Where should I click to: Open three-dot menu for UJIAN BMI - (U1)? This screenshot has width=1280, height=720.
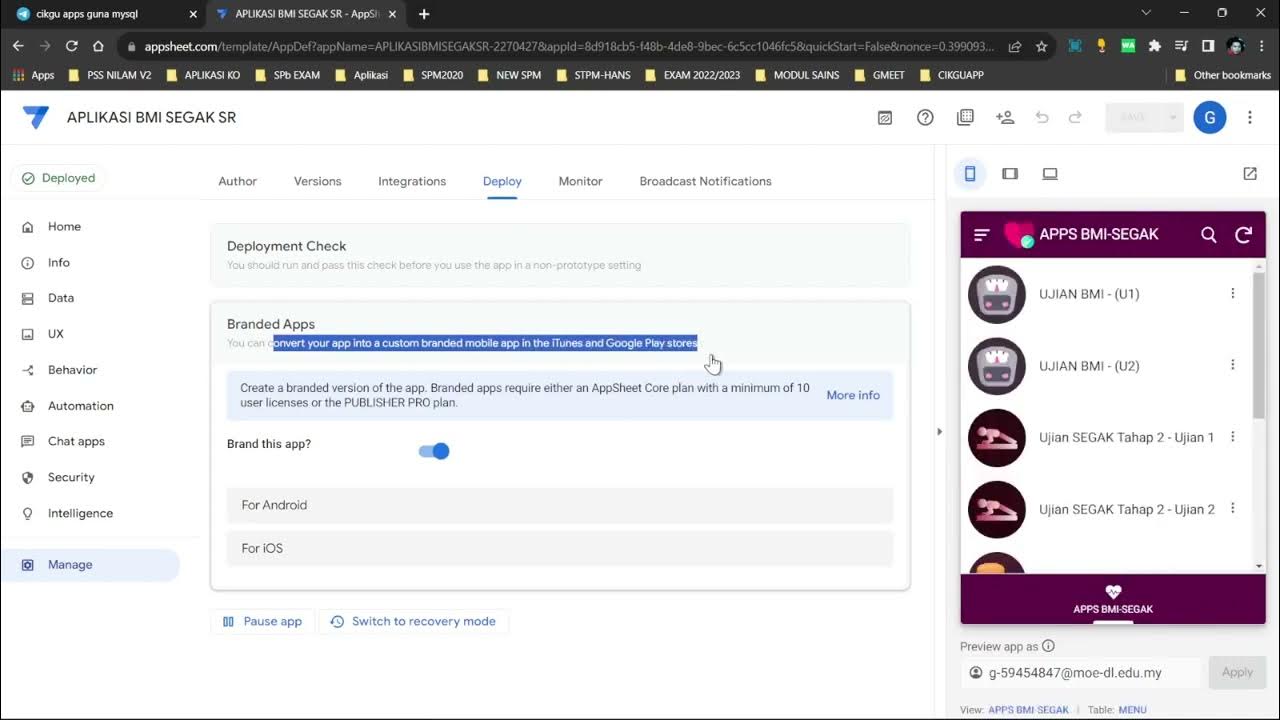[x=1232, y=293]
